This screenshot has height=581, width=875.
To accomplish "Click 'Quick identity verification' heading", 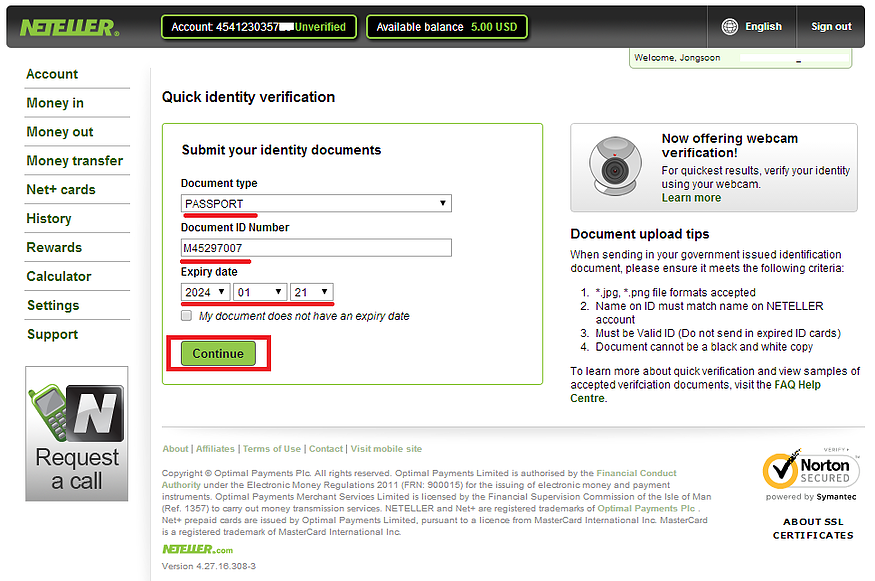I will 248,97.
